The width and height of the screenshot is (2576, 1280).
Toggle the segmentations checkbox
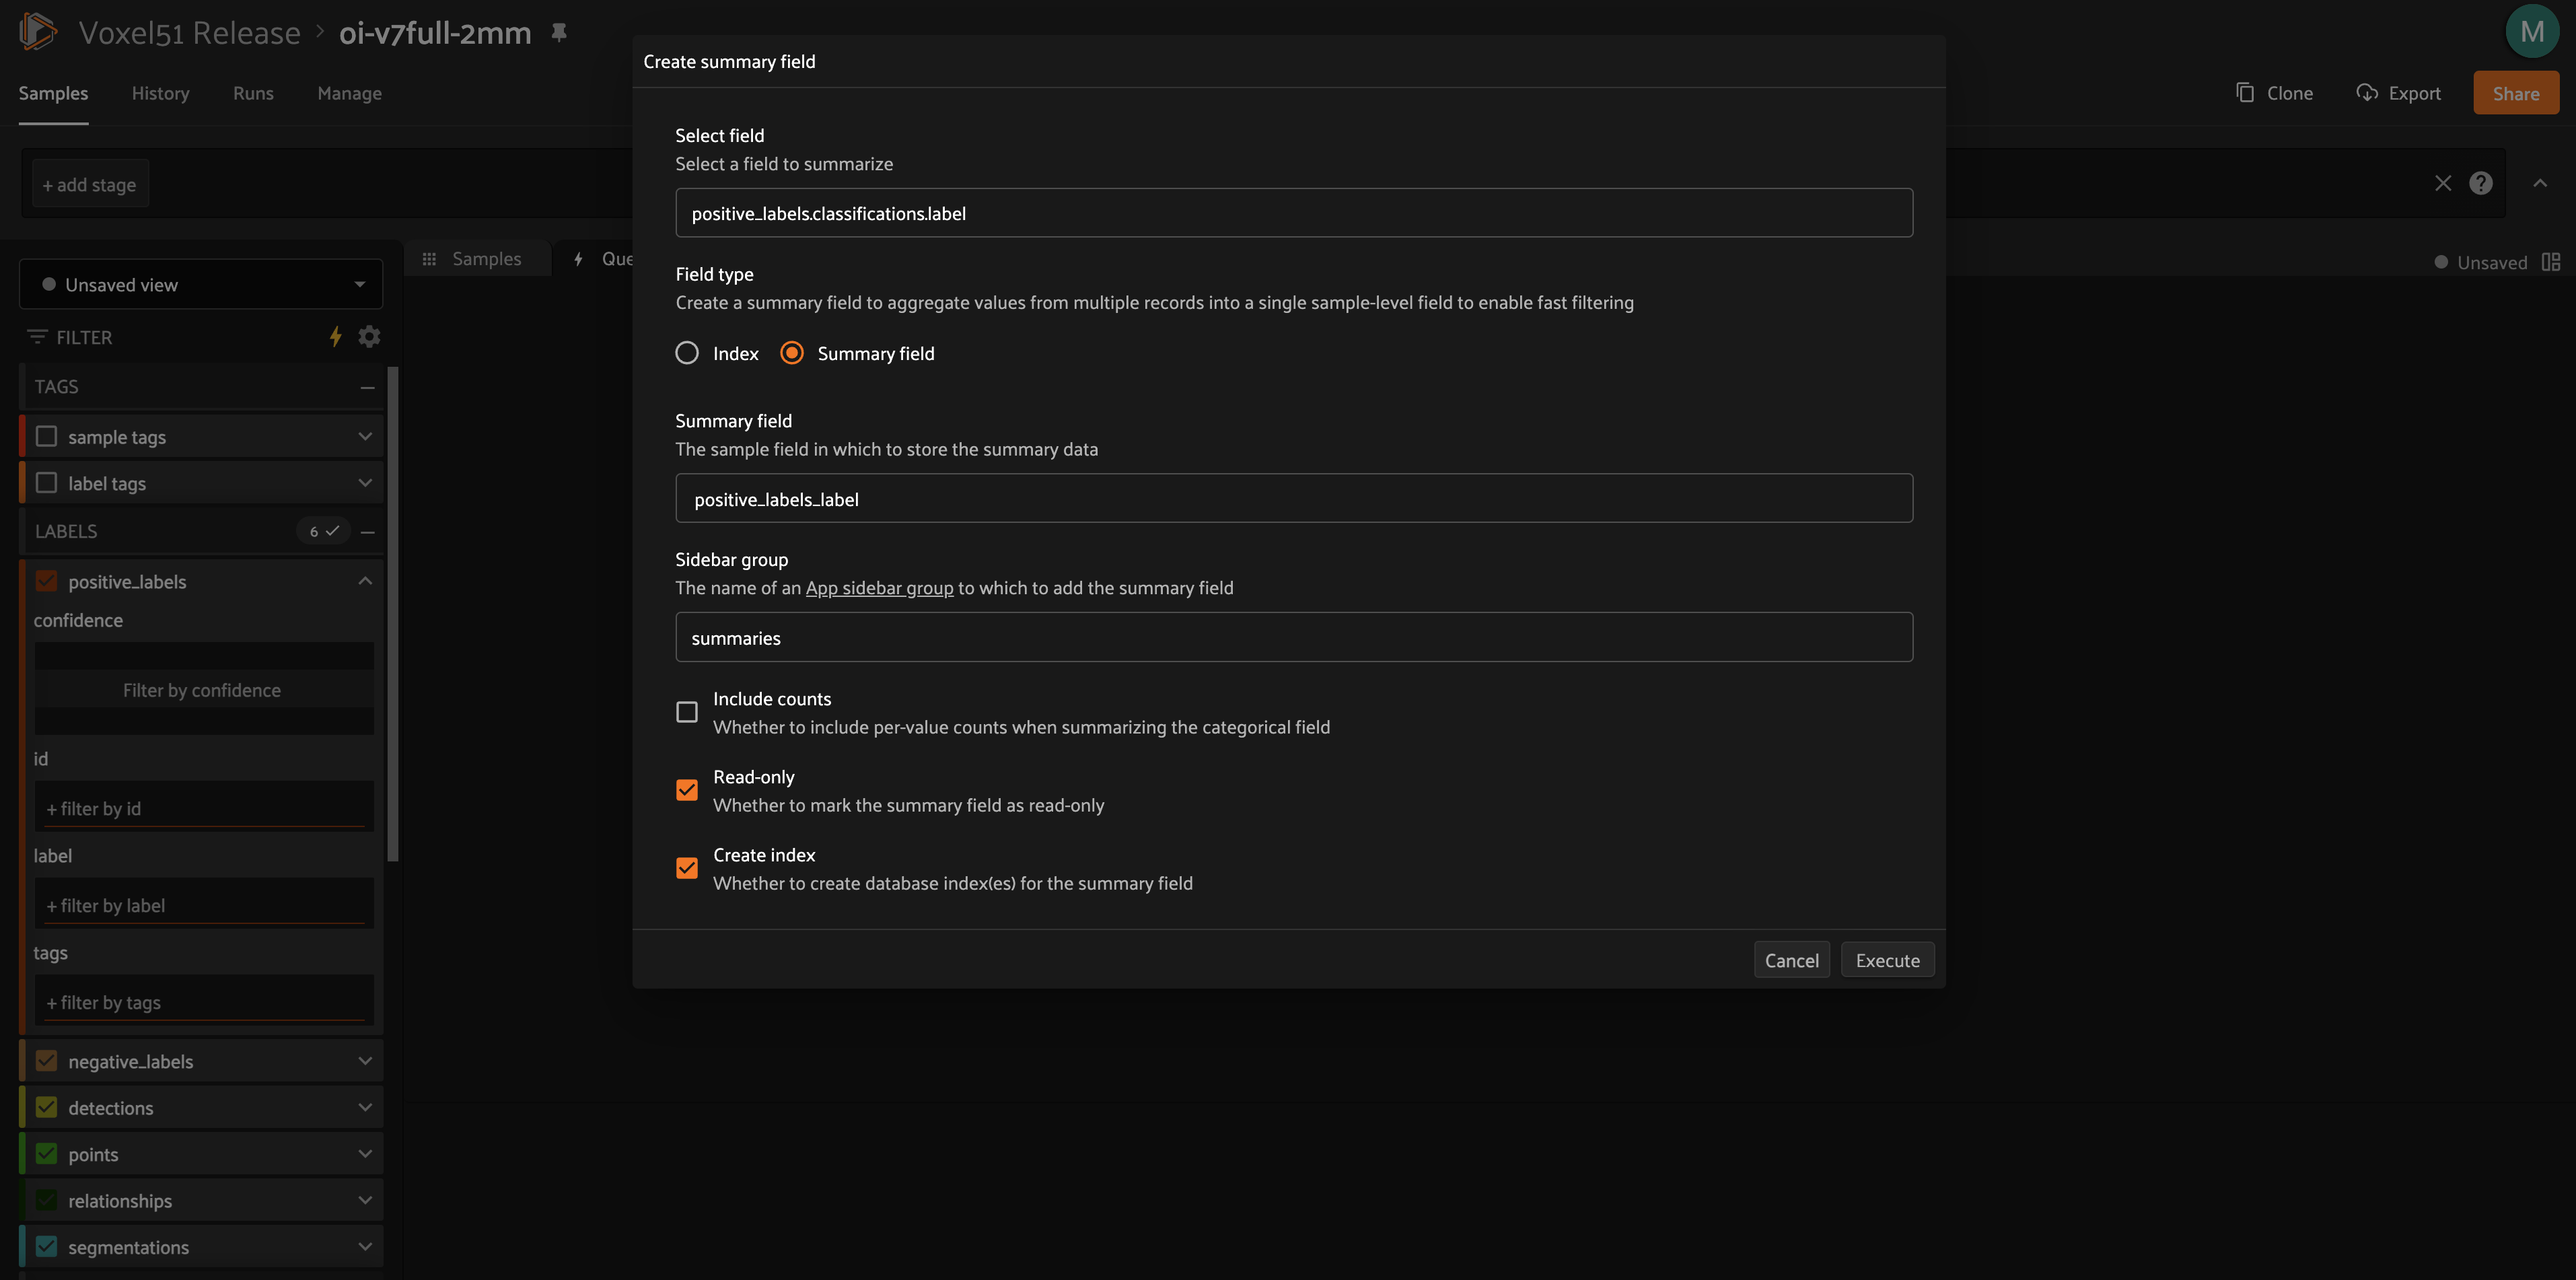(x=46, y=1247)
